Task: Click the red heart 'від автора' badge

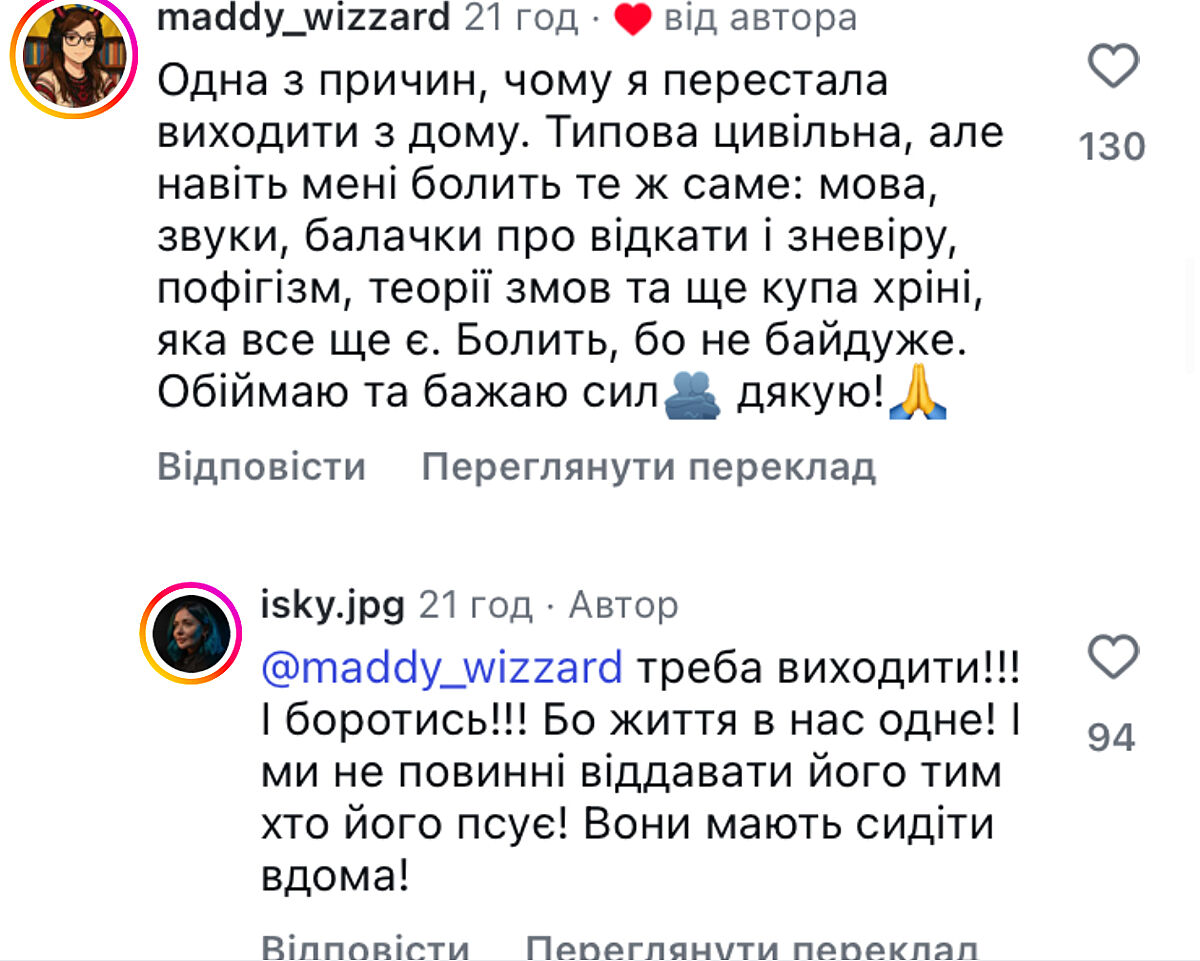Action: [633, 18]
